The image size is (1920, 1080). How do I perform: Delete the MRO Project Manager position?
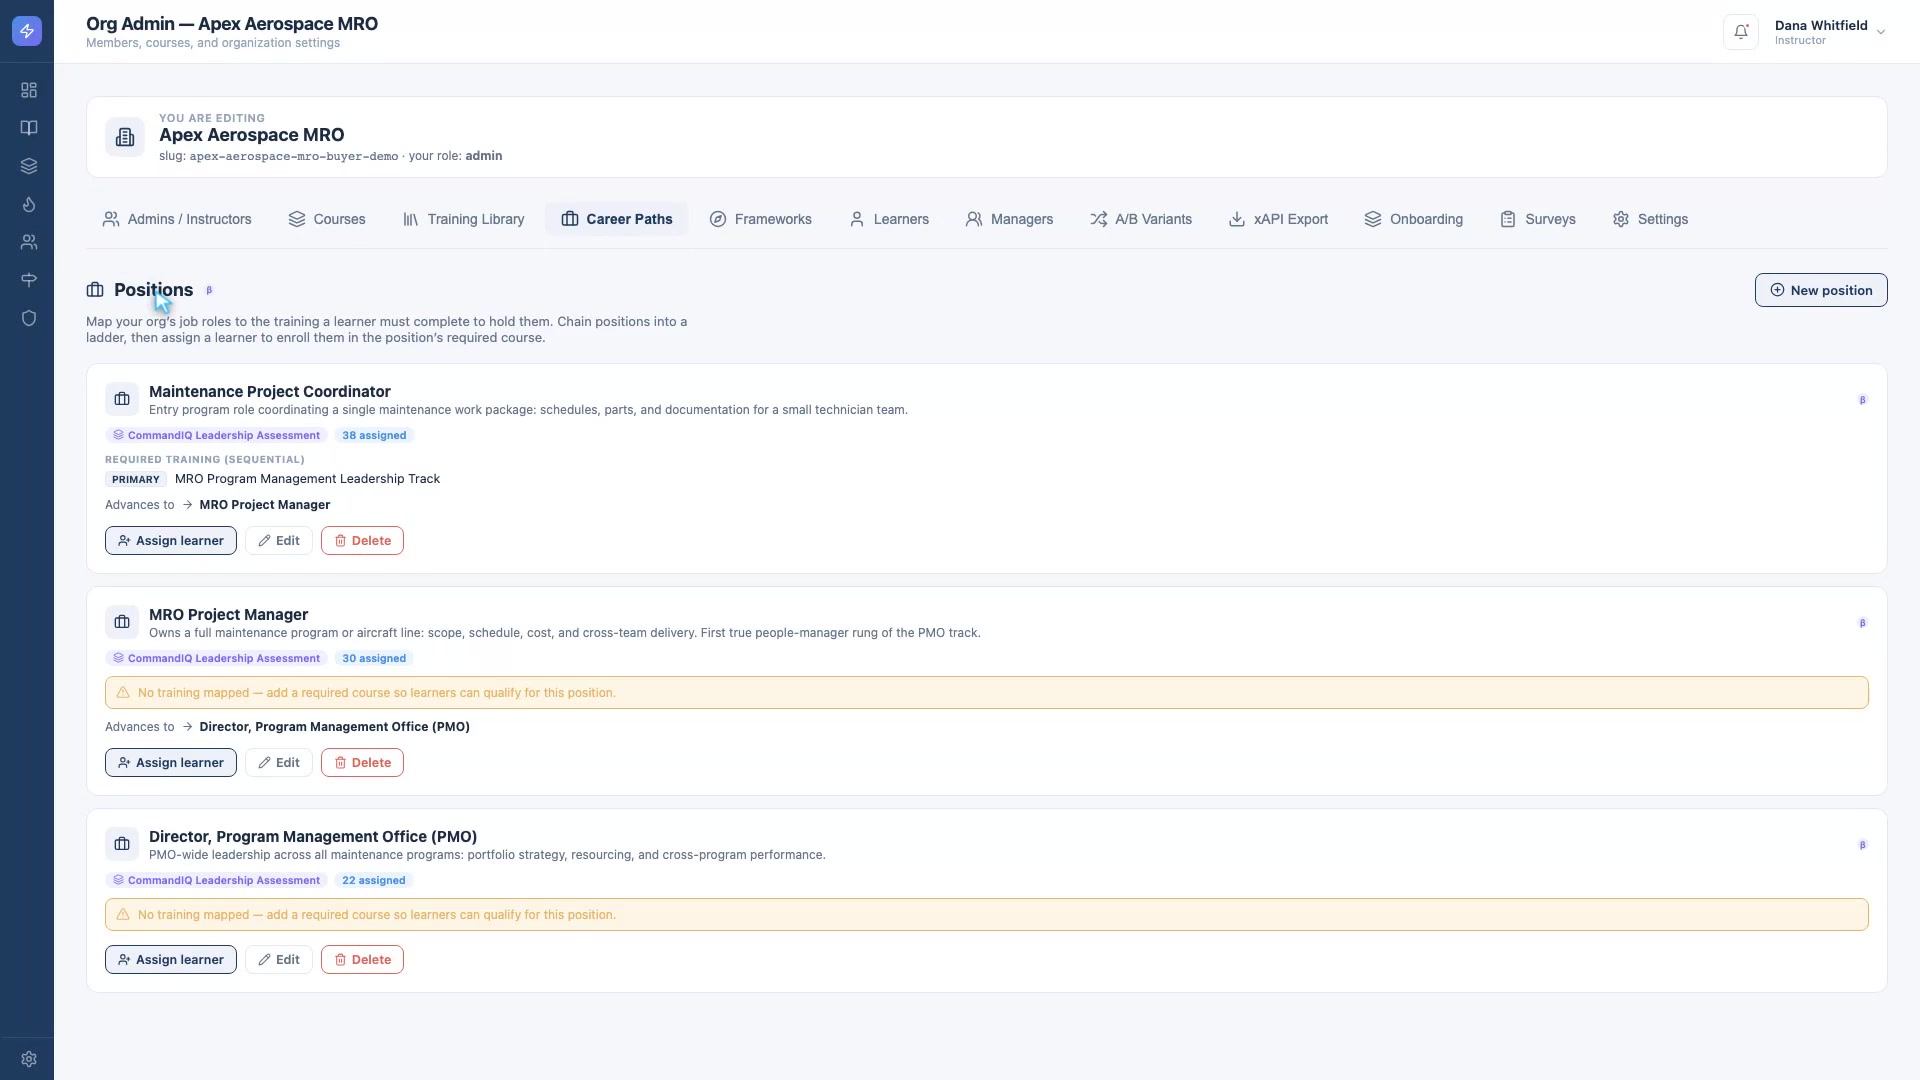(362, 762)
